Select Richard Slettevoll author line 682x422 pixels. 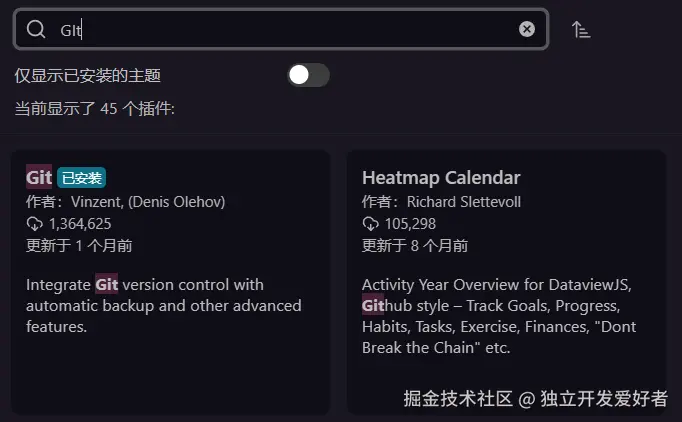coord(441,202)
